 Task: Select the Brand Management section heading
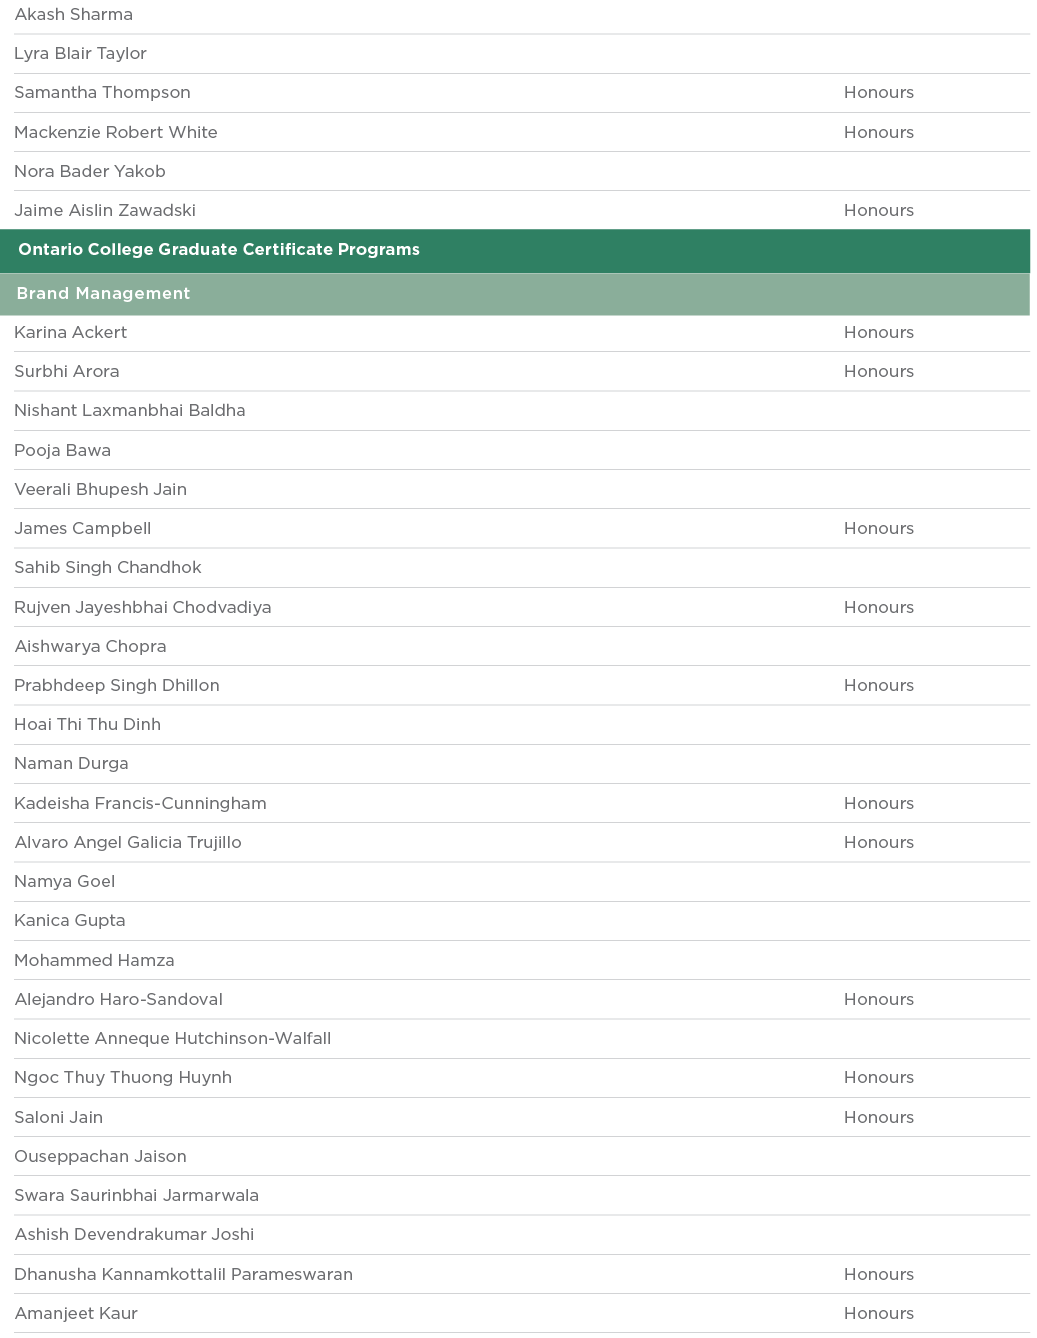[103, 294]
